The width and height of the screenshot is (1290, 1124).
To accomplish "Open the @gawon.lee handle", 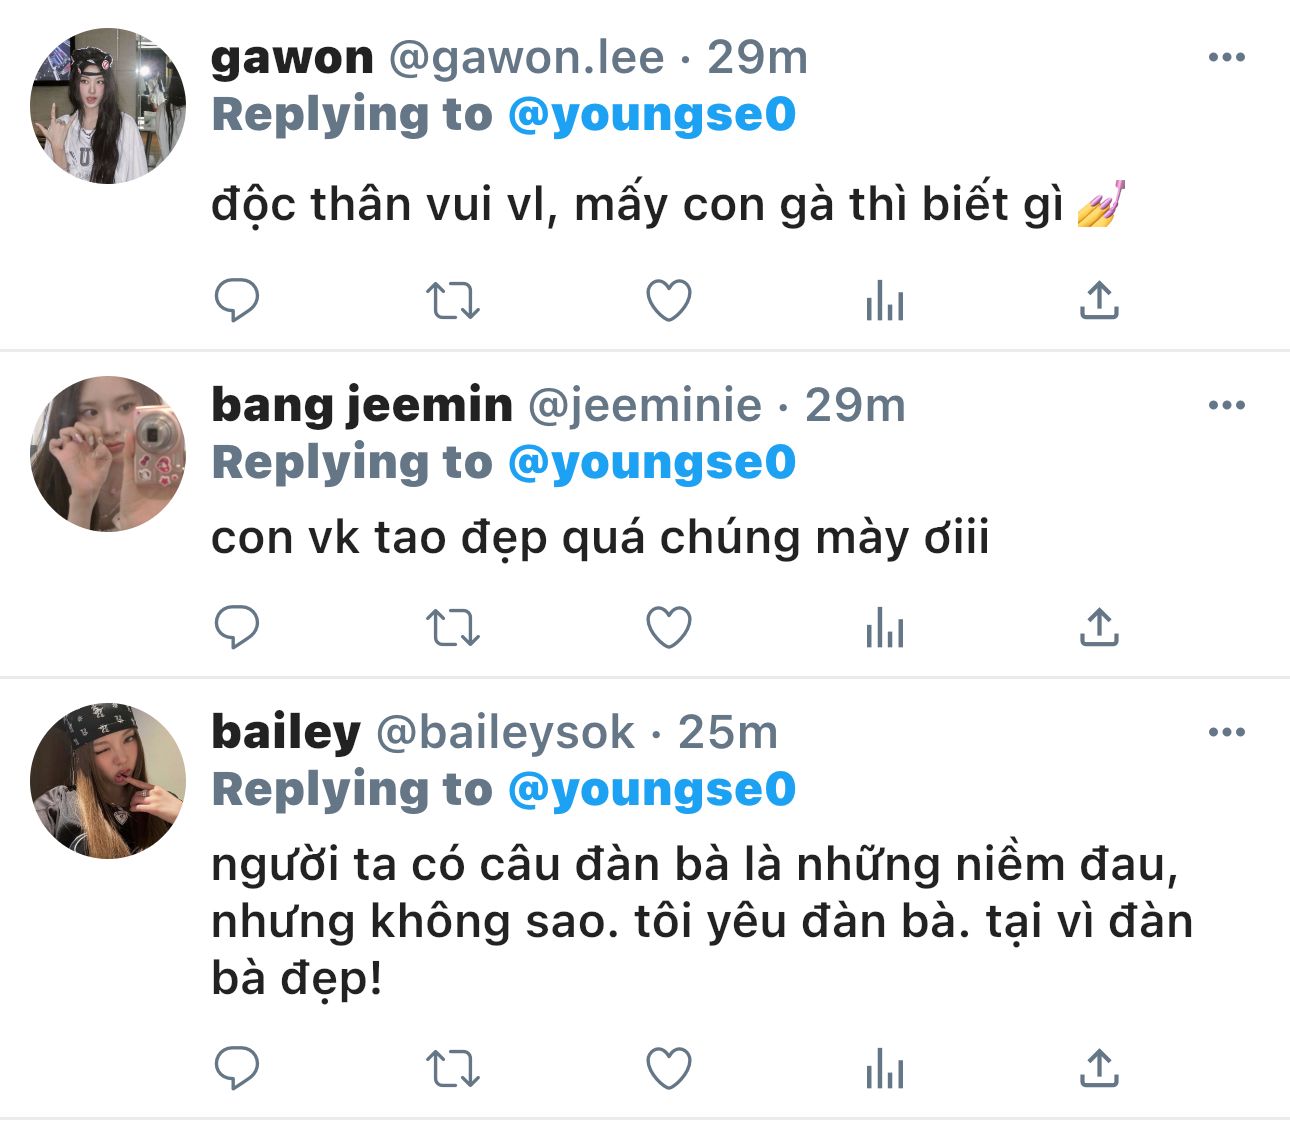I will 526,58.
